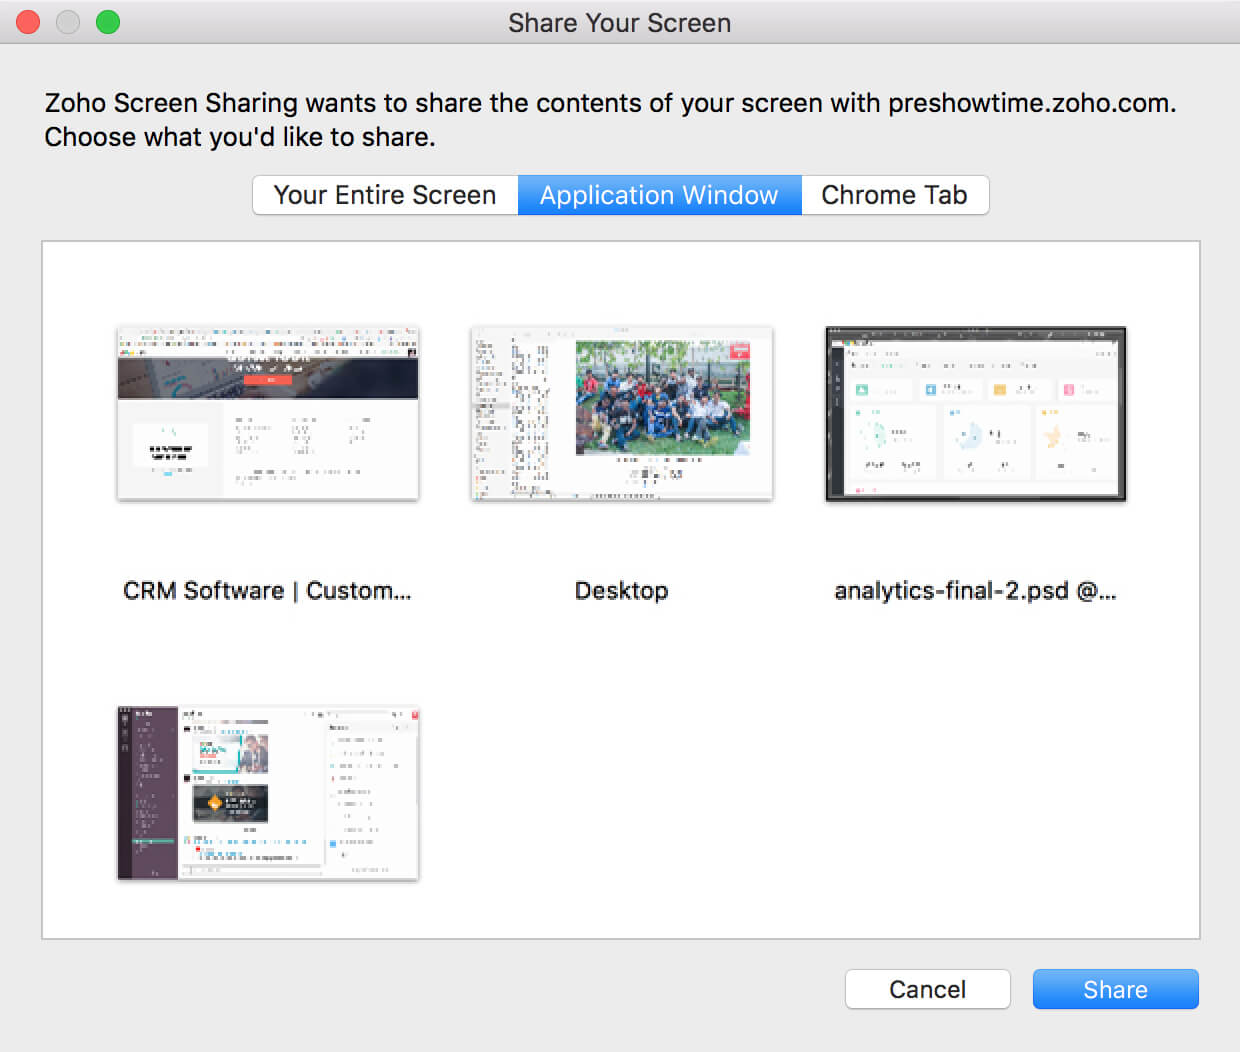Screen dimensions: 1240x1052
Task: Close the Share Your Screen dialog
Action: (x=28, y=22)
